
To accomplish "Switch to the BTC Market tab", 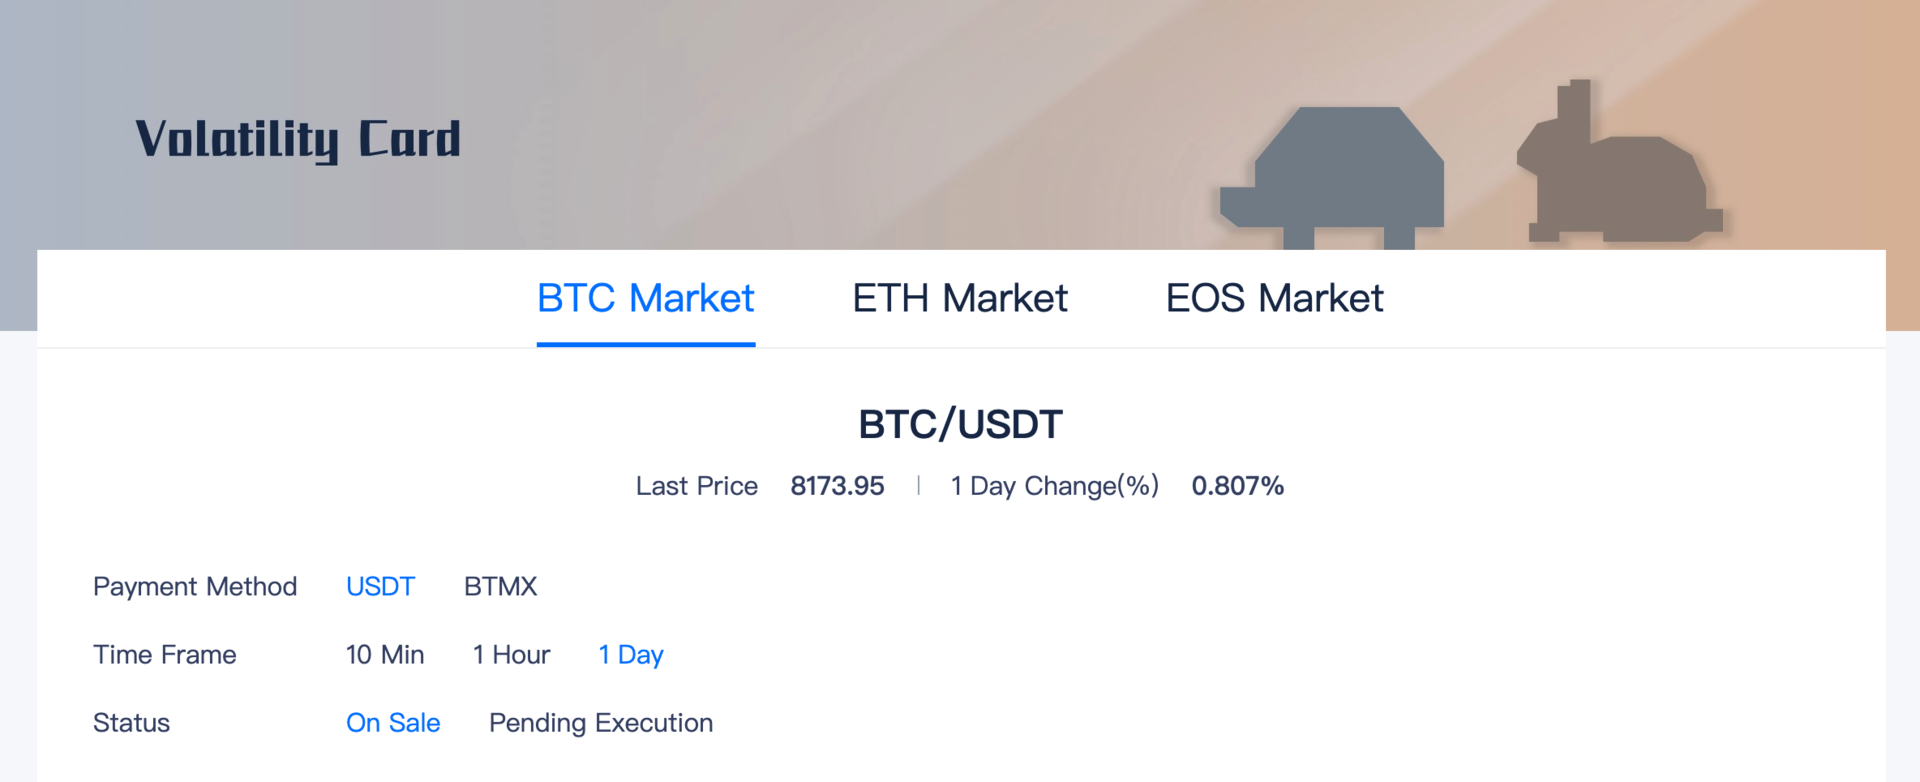I will pyautogui.click(x=645, y=298).
